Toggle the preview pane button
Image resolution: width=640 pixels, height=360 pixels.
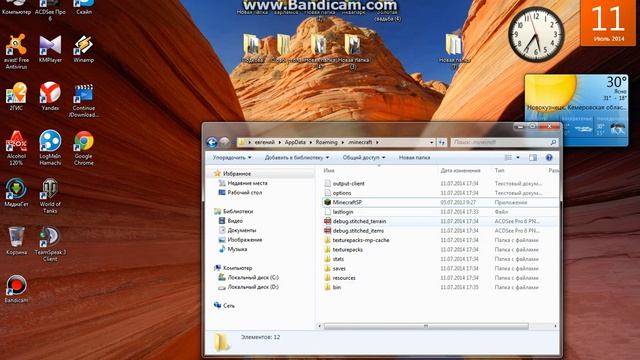533,158
